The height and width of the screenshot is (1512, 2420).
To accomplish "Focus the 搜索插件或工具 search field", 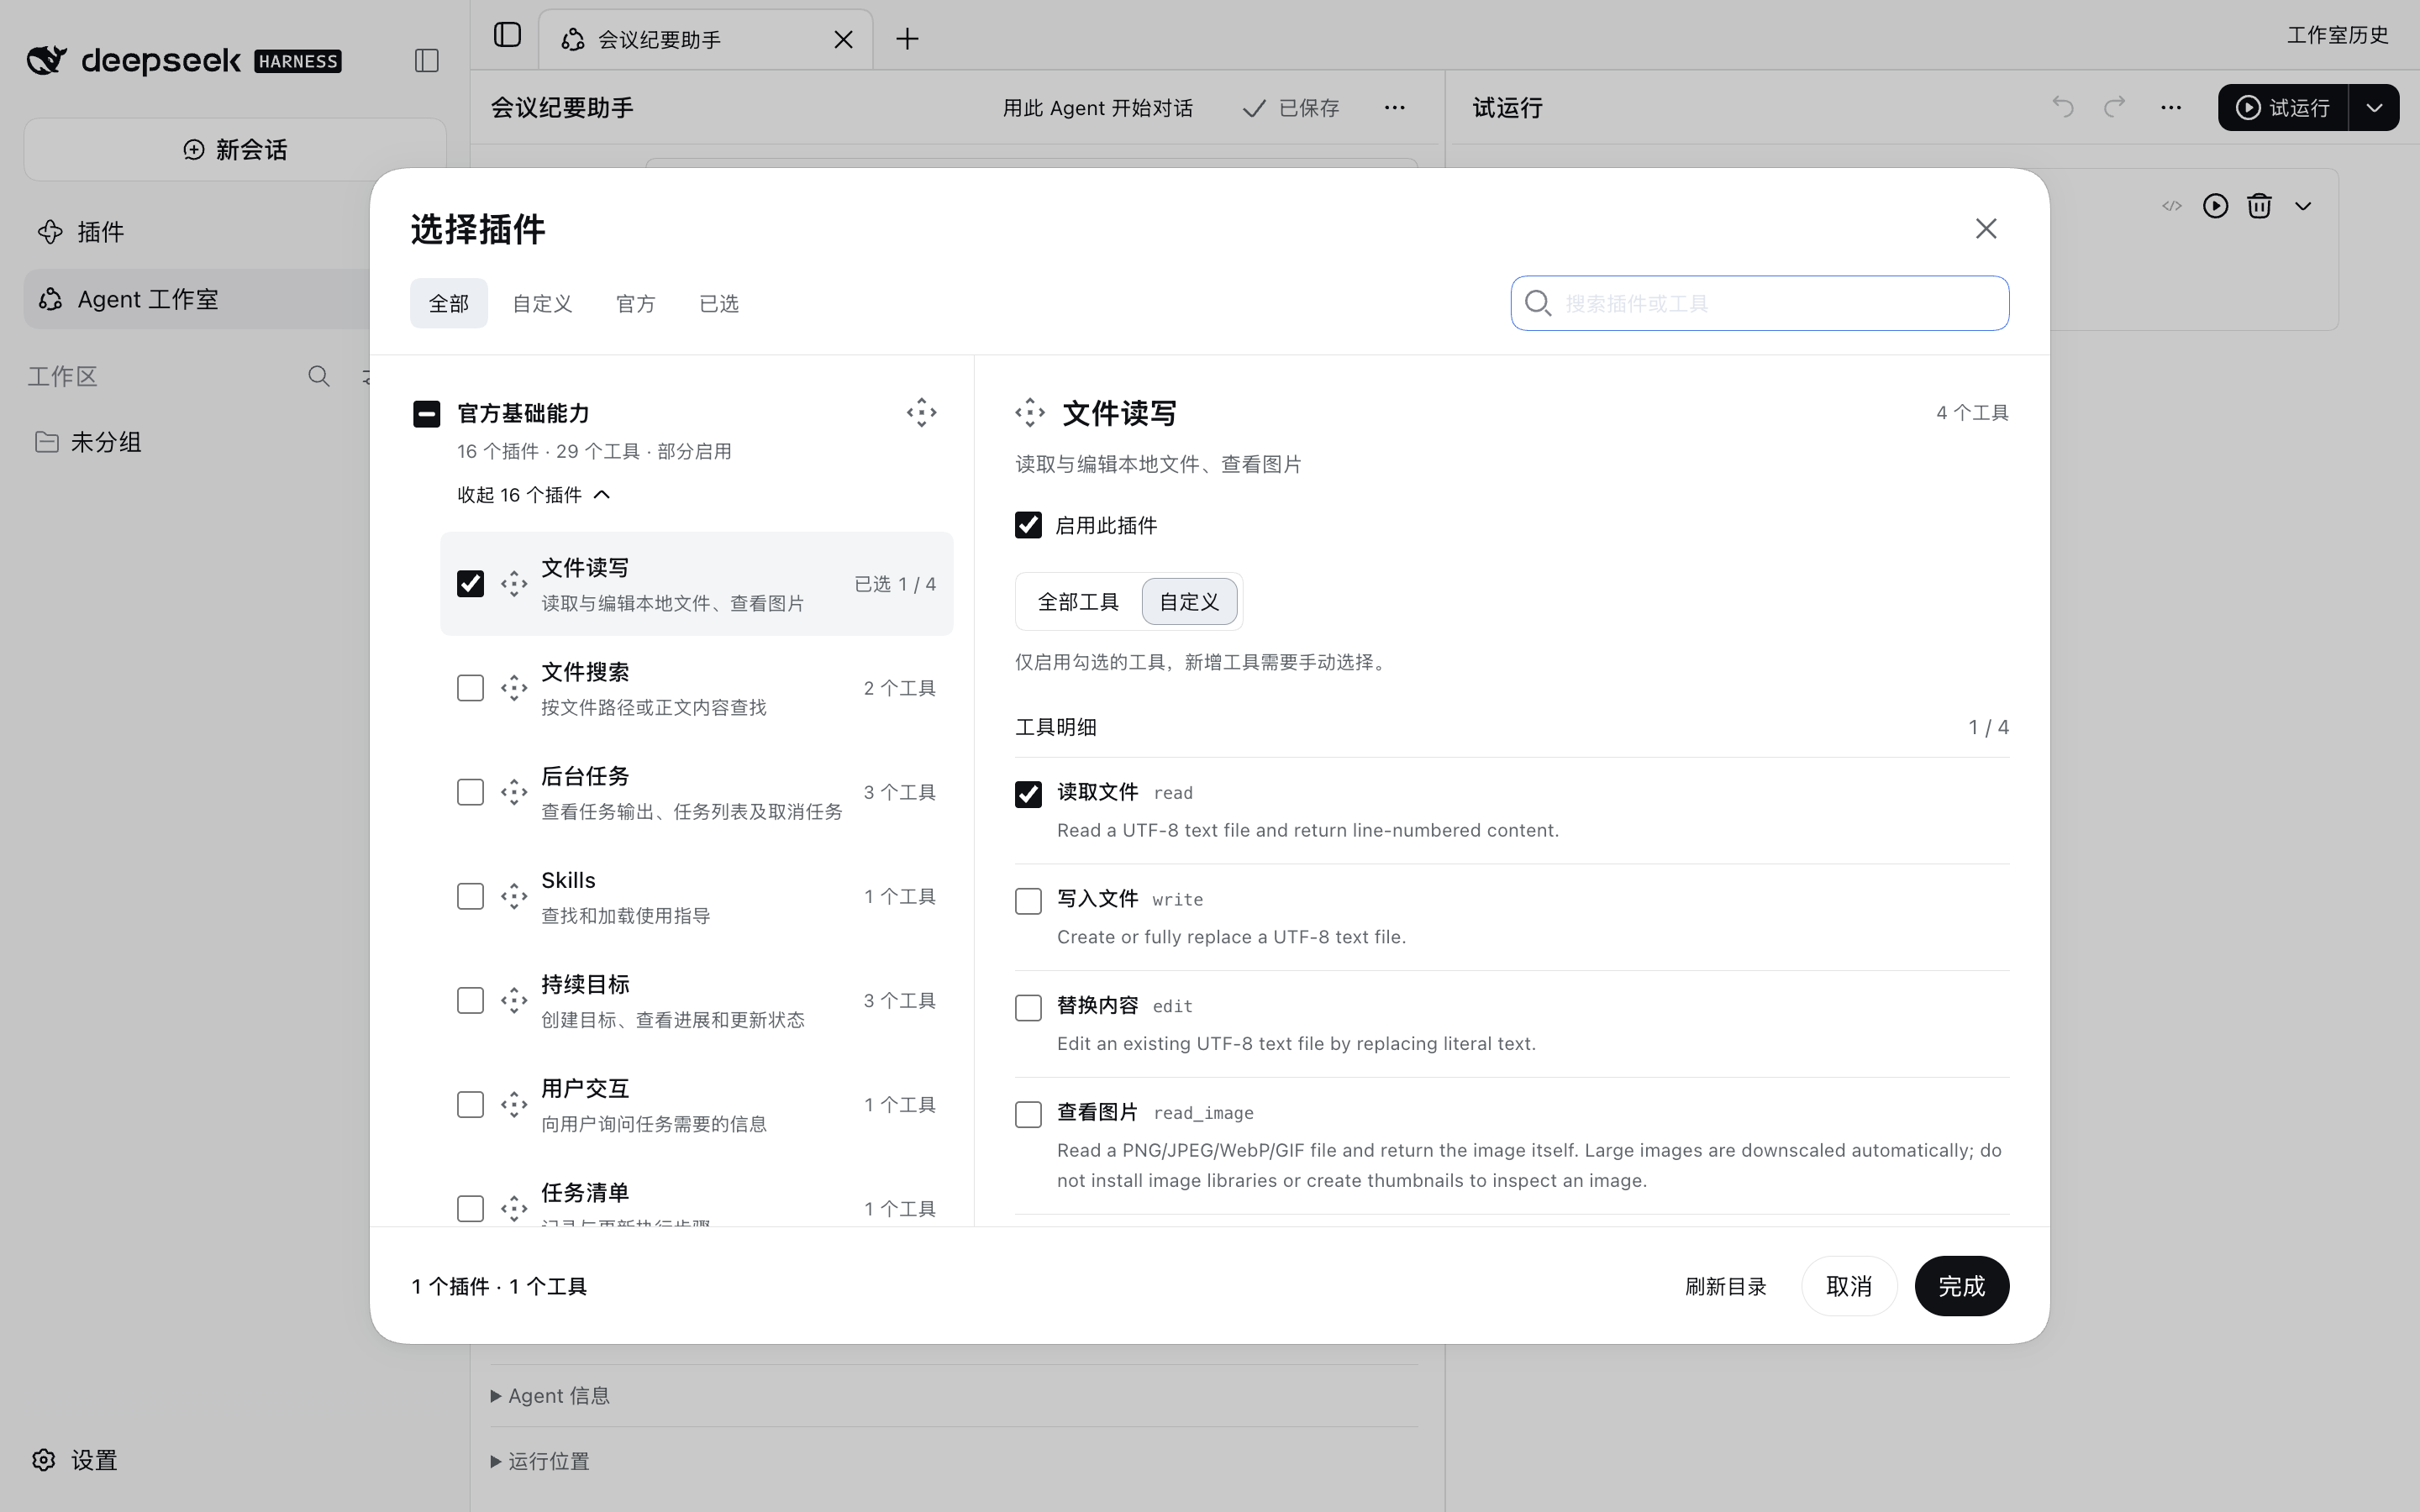I will click(x=1759, y=303).
